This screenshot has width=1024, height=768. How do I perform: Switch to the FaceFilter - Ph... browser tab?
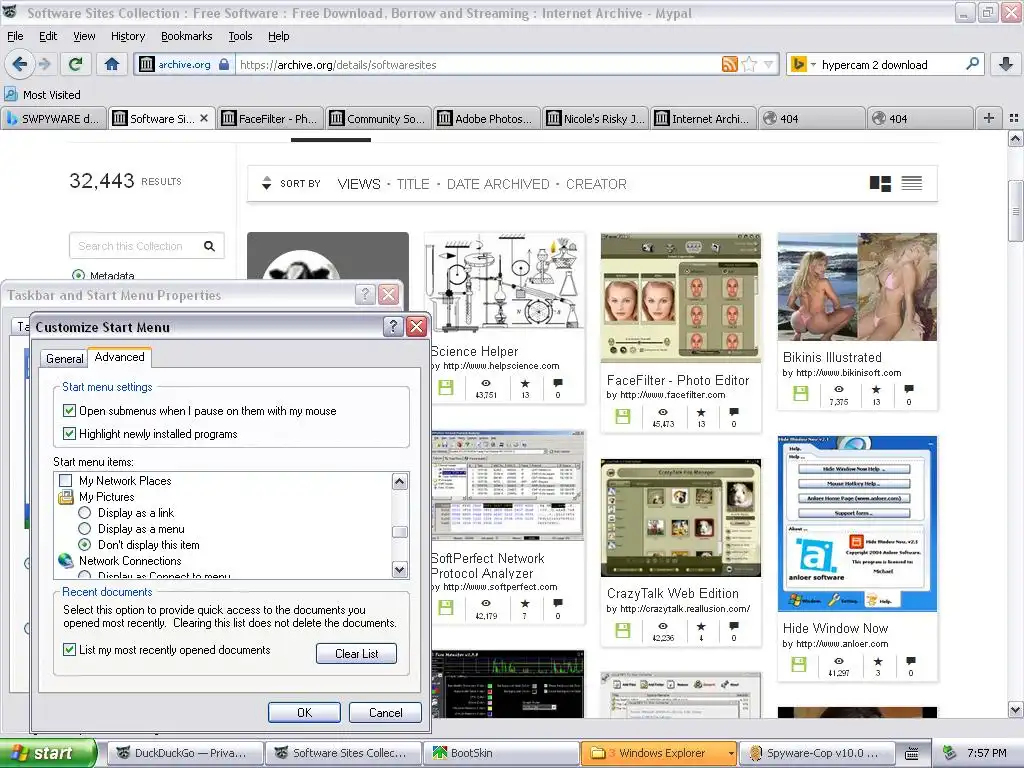(270, 118)
